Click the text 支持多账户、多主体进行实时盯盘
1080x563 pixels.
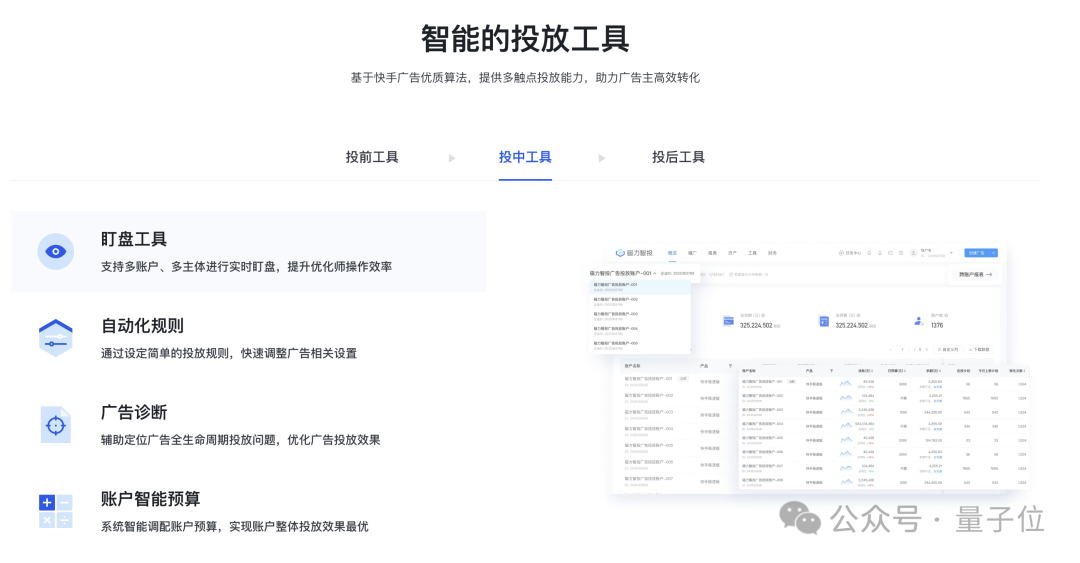tap(188, 267)
